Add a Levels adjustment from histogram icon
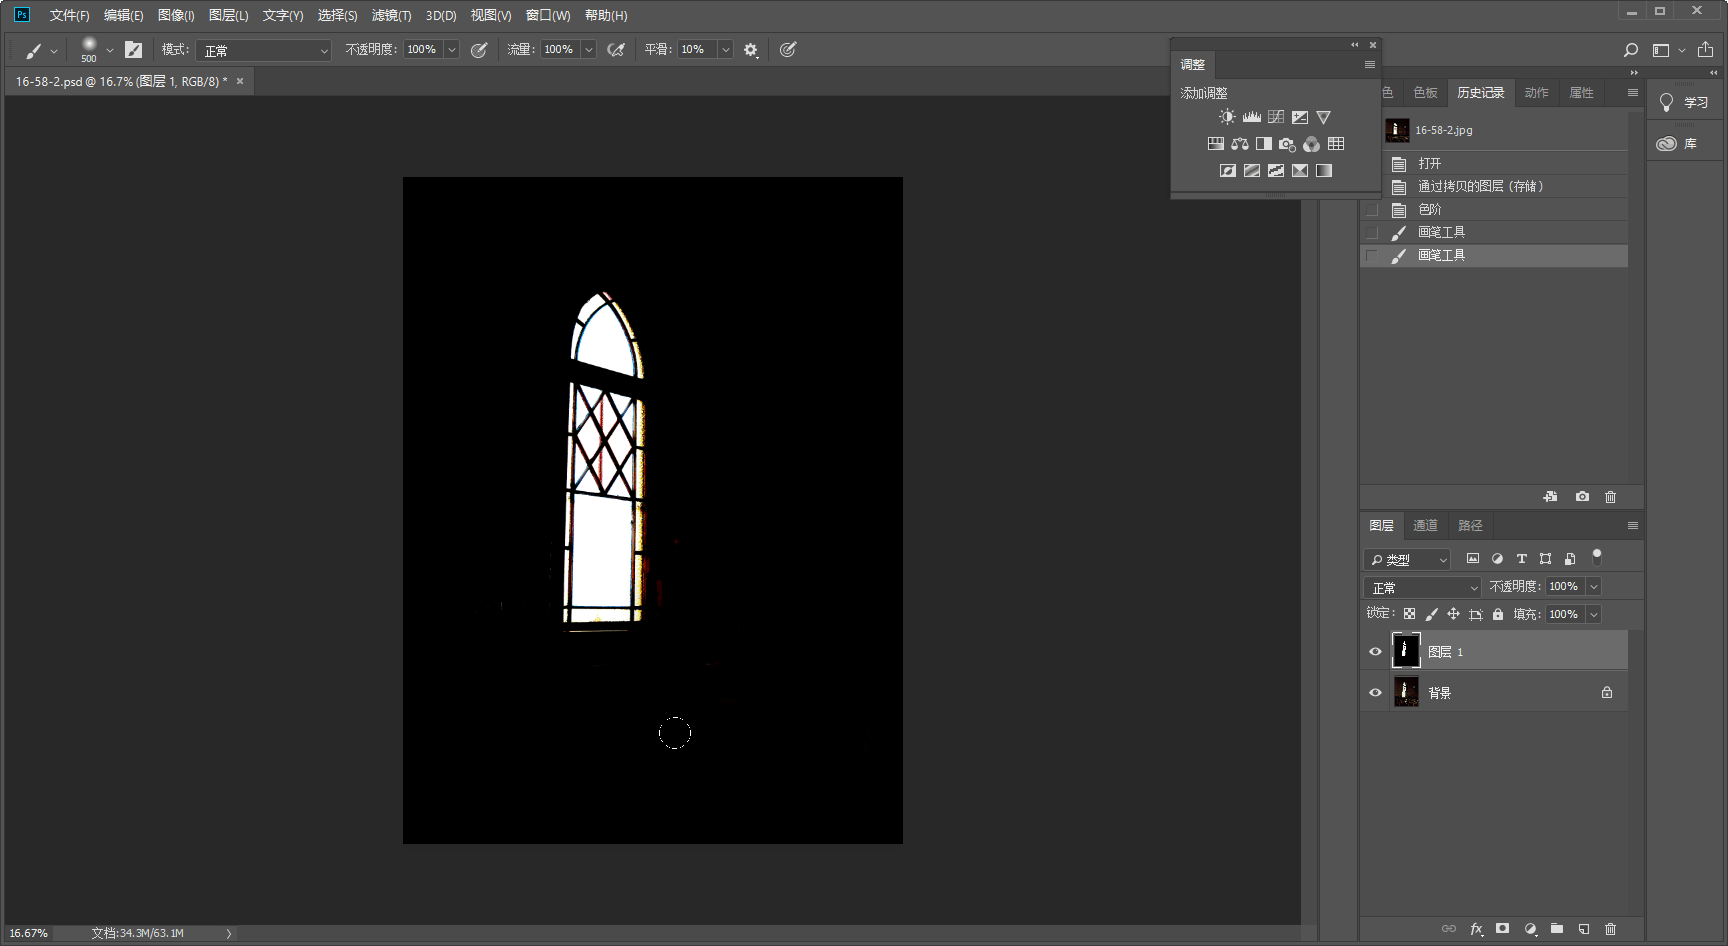 [1251, 117]
